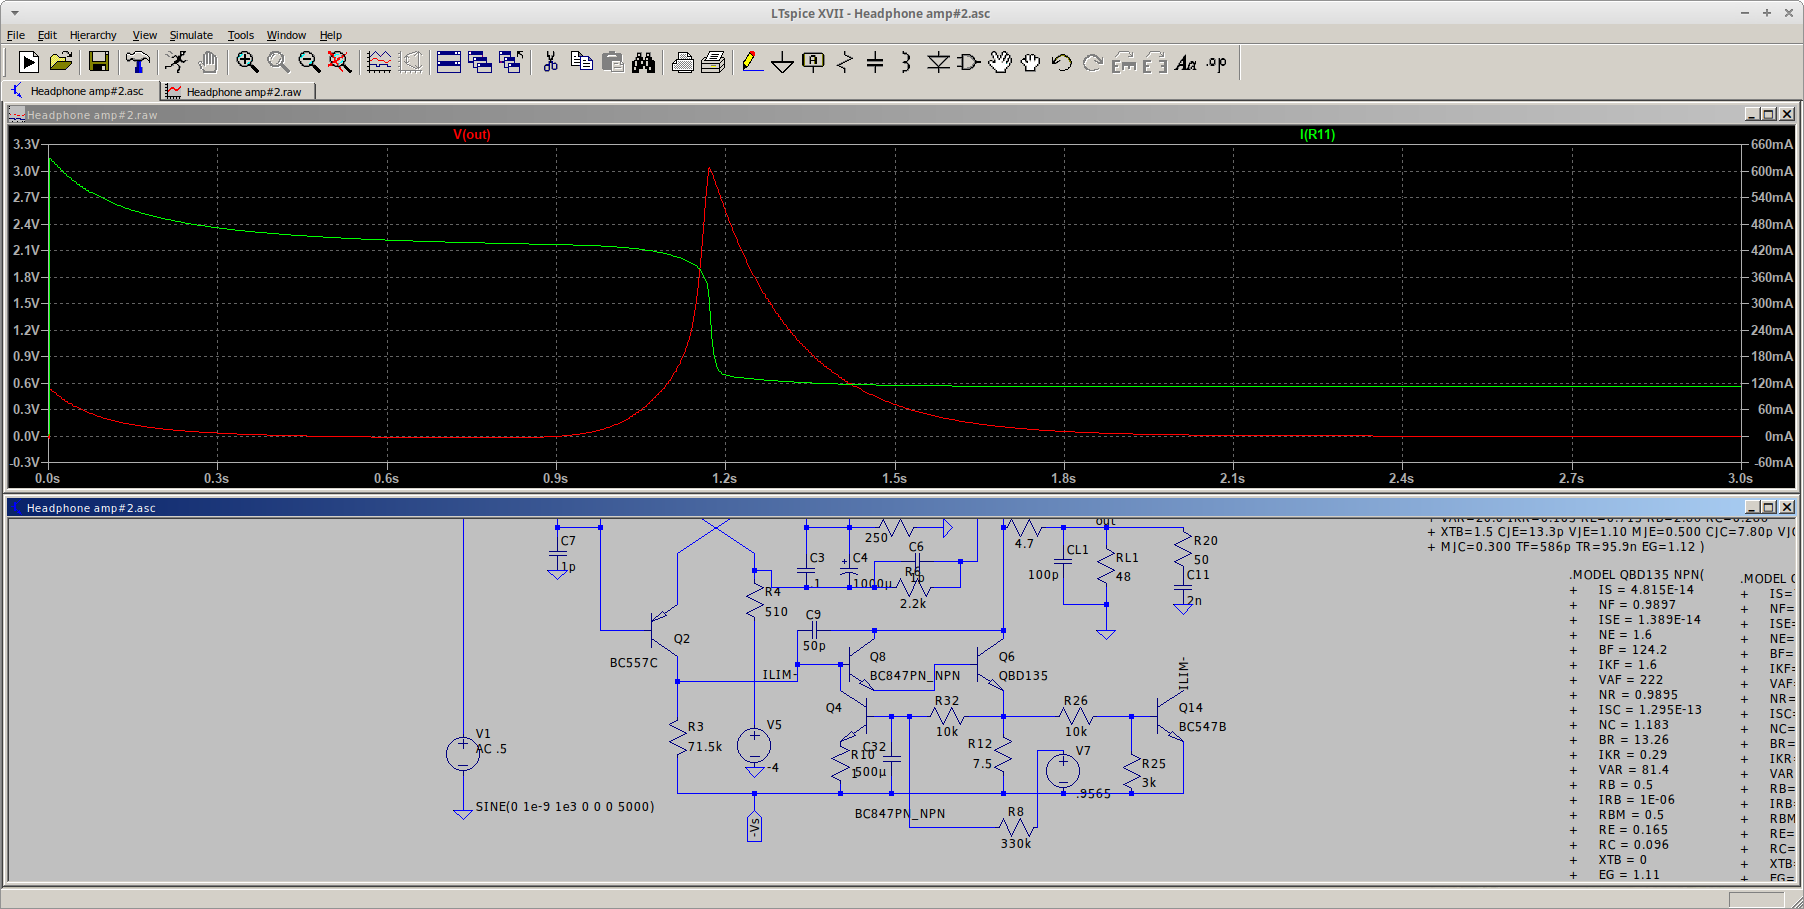The height and width of the screenshot is (909, 1804).
Task: Click the AC .5 text near V1
Action: (491, 748)
